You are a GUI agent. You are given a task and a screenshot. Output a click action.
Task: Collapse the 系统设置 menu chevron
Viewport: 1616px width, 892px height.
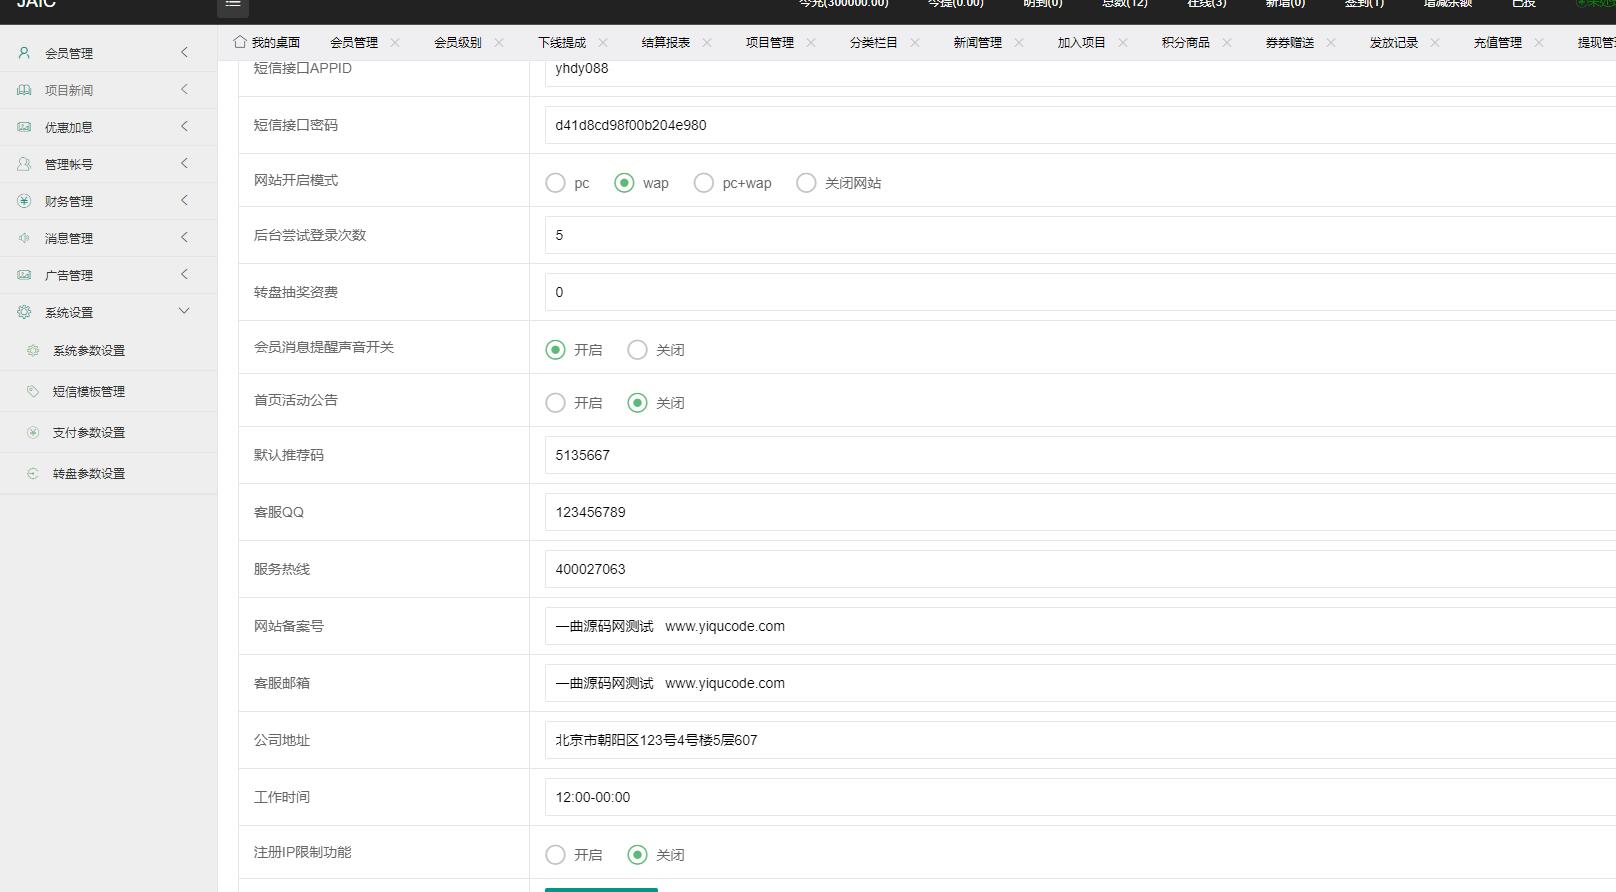click(184, 311)
